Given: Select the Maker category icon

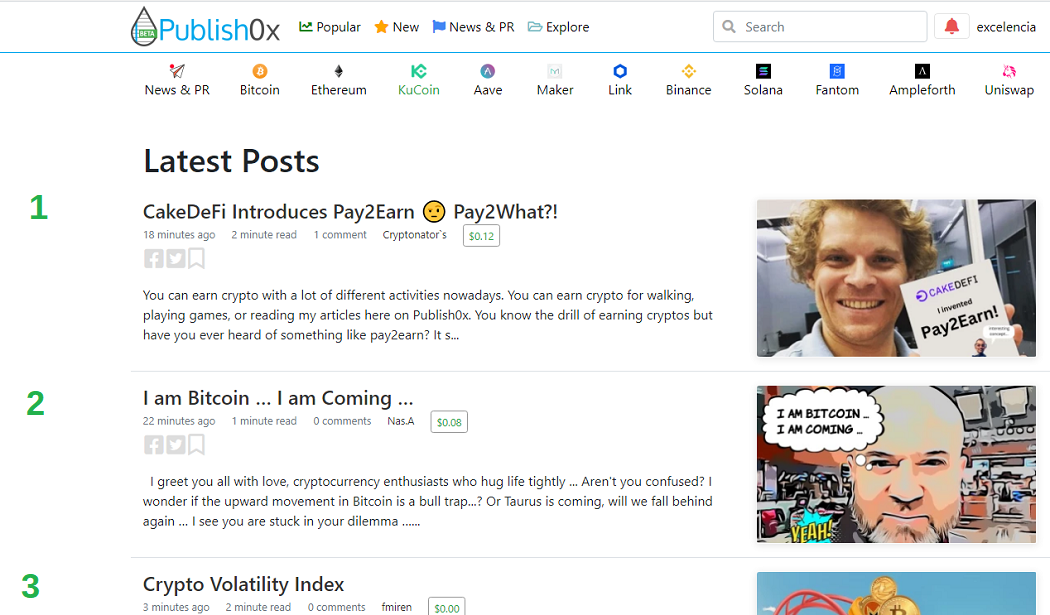Looking at the screenshot, I should [554, 71].
